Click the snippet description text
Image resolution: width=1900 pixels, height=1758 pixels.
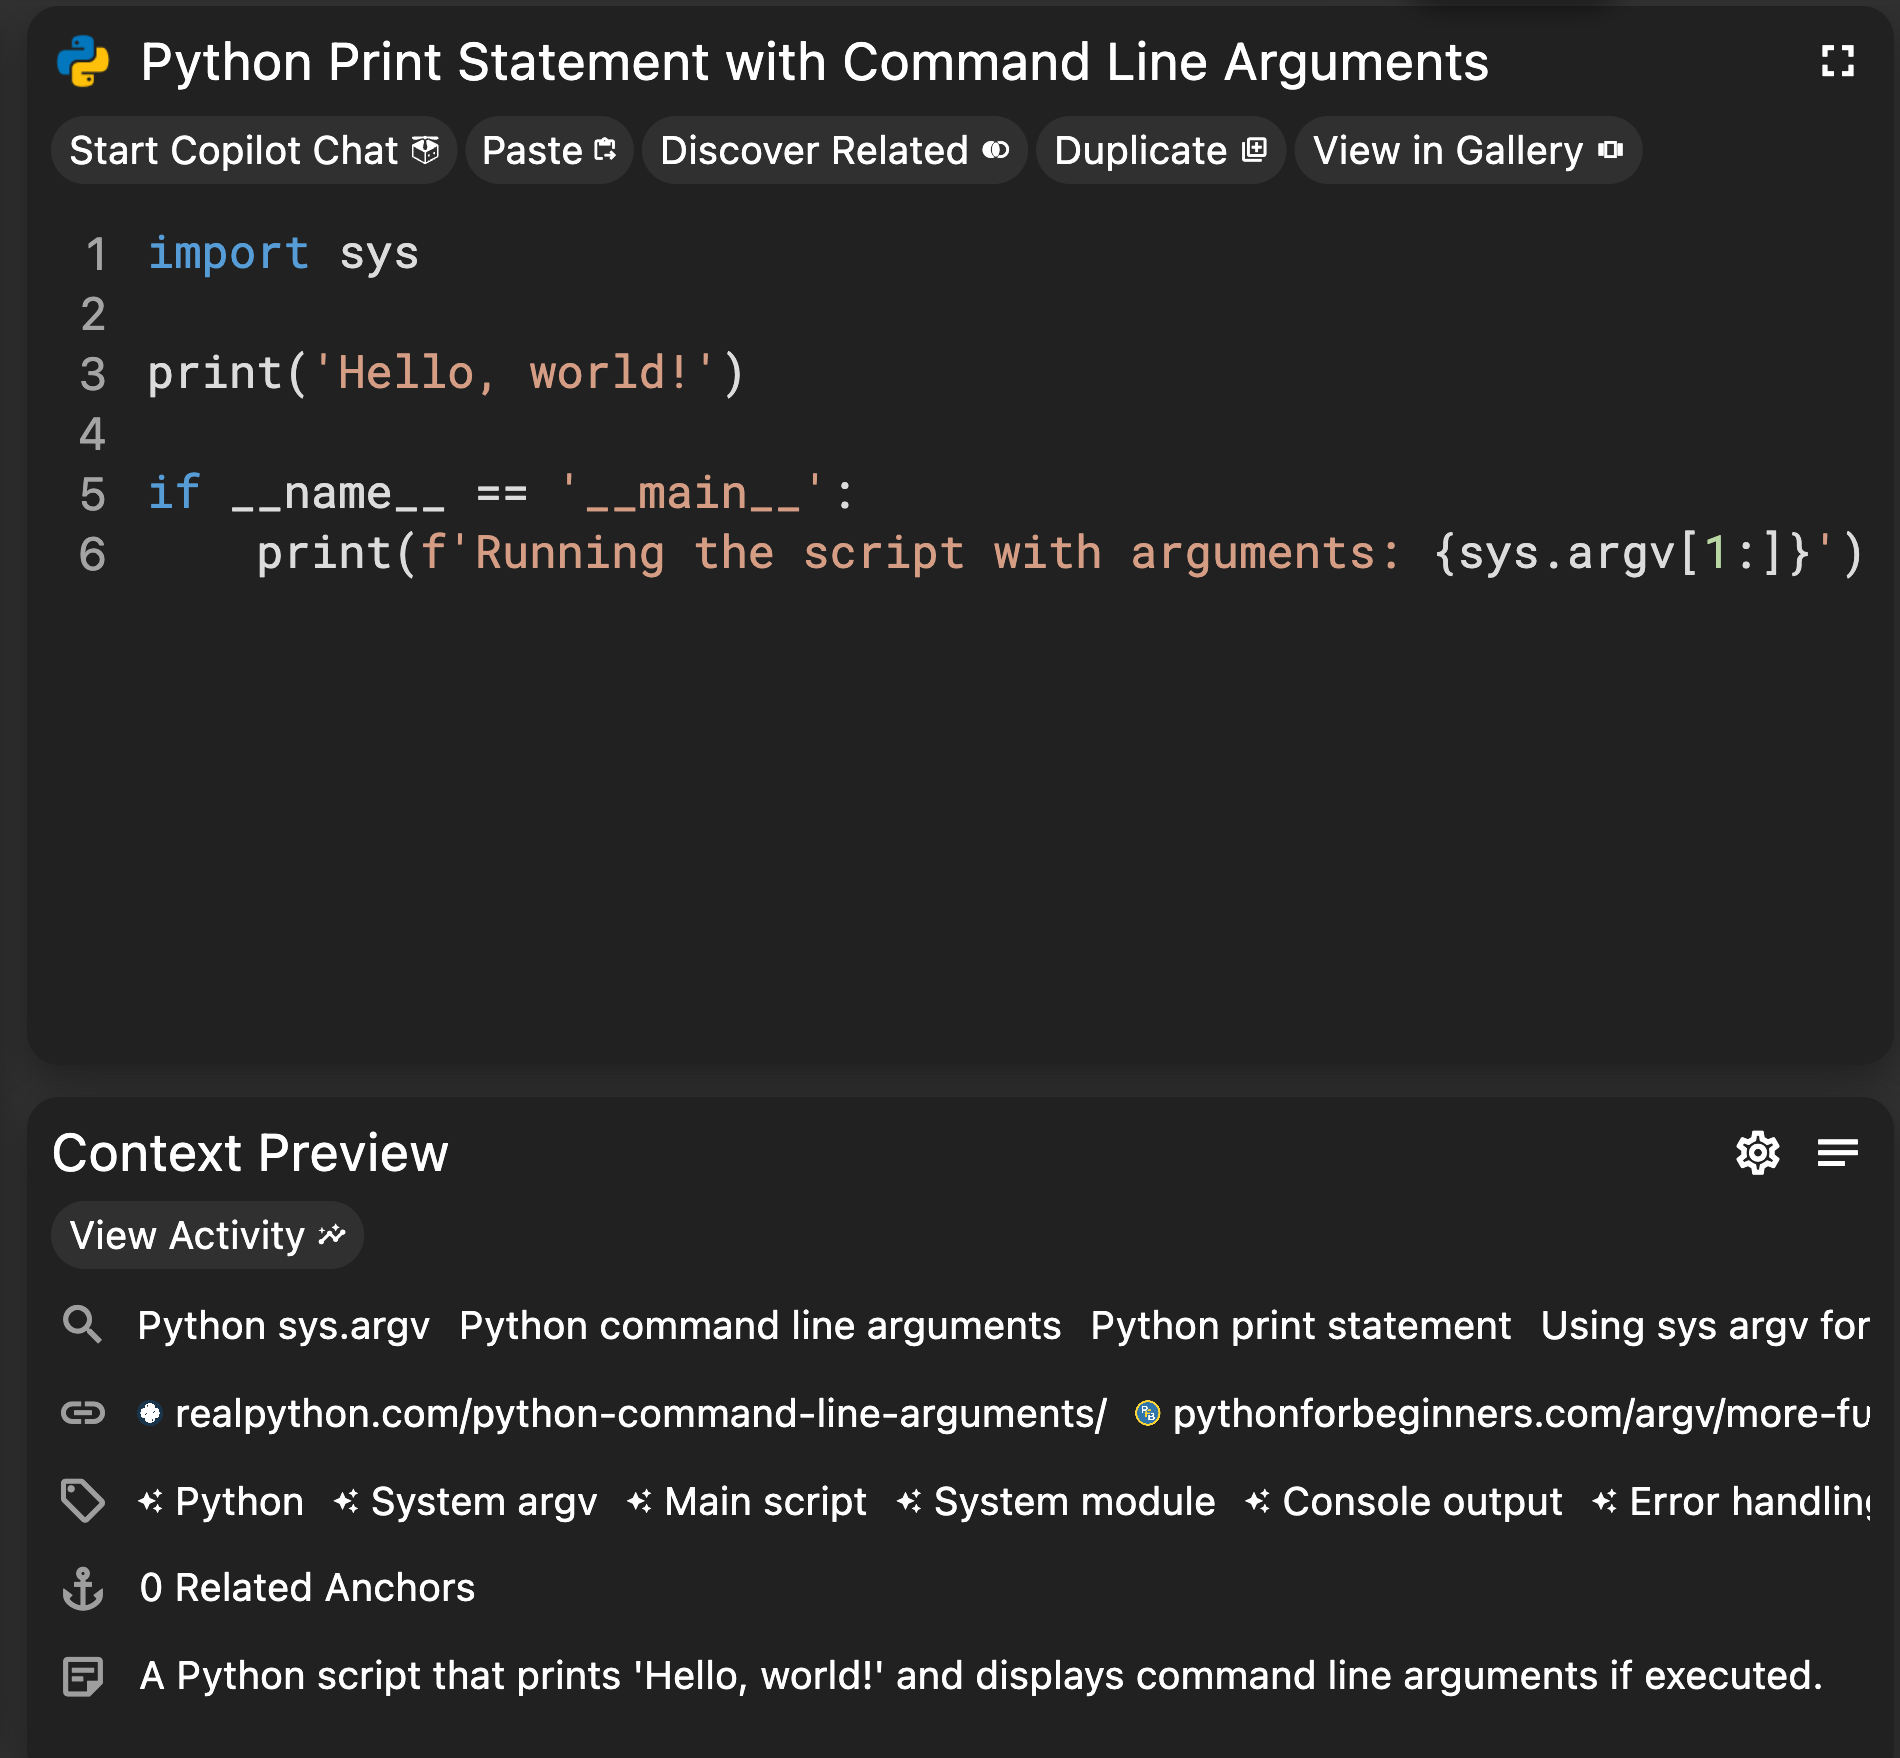point(981,1676)
